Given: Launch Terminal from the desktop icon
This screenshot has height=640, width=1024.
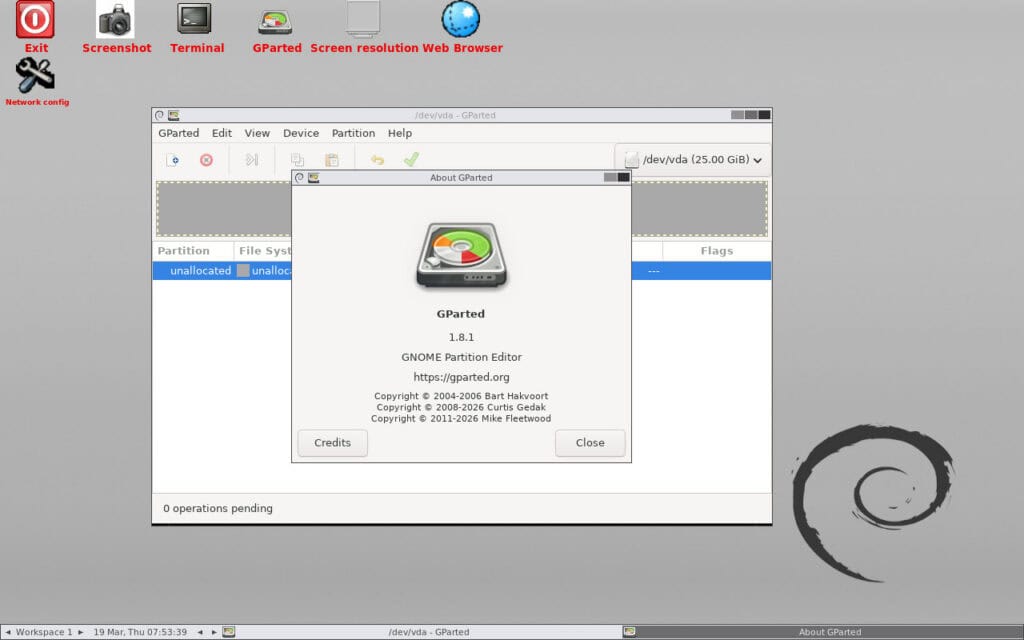Looking at the screenshot, I should pos(195,20).
